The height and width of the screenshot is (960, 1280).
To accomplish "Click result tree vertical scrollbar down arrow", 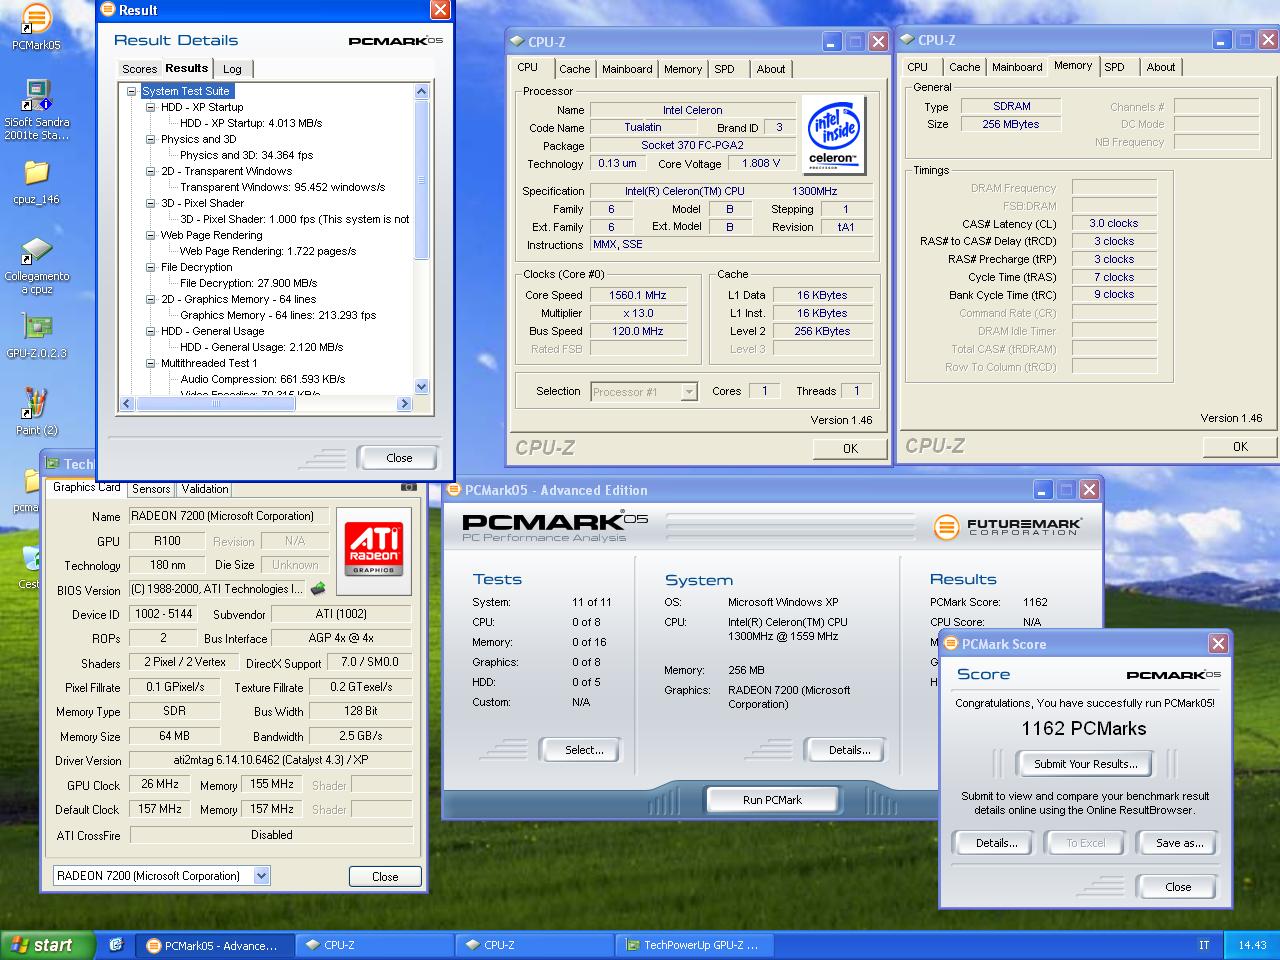I will click(x=421, y=387).
